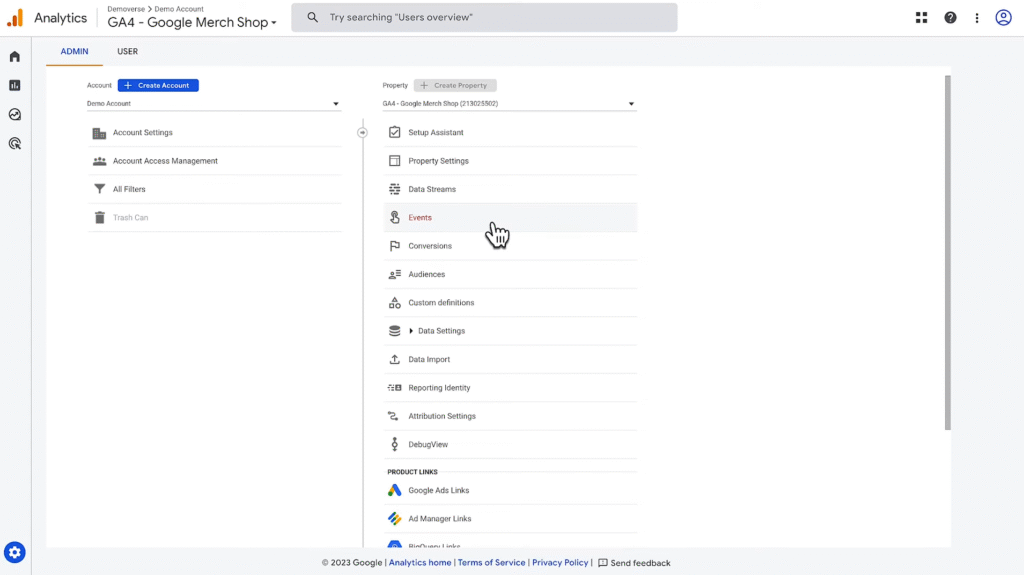Screen dimensions: 1024x575
Task: Expand the Data Settings triangle
Action: [411, 331]
